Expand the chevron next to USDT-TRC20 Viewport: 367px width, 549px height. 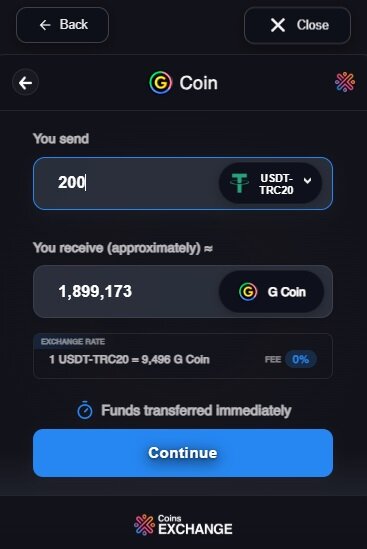coord(307,181)
